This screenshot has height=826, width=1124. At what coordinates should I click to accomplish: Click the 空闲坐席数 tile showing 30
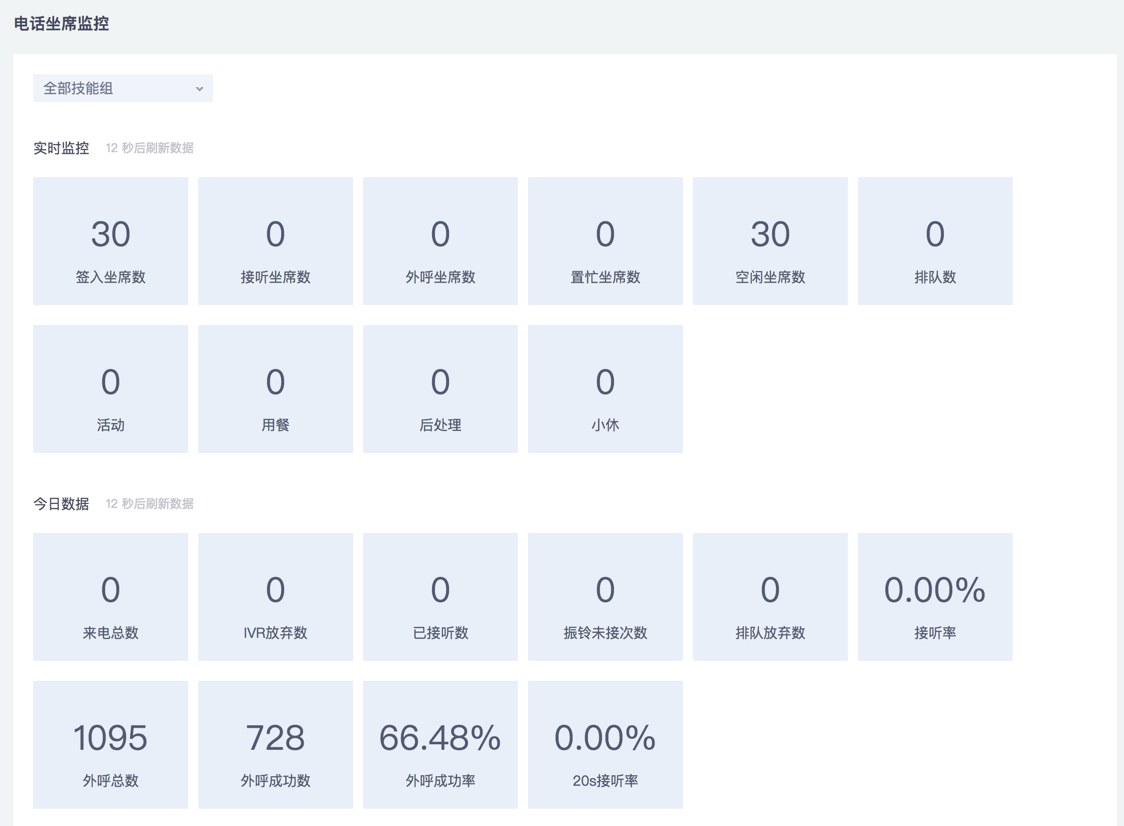pos(770,241)
